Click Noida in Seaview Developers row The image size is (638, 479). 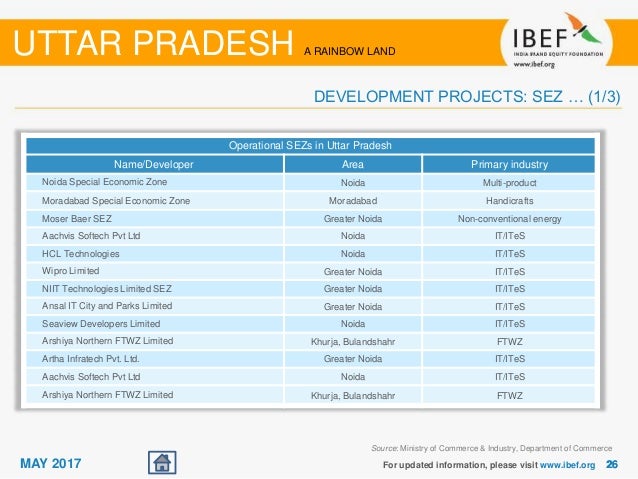[x=353, y=324]
